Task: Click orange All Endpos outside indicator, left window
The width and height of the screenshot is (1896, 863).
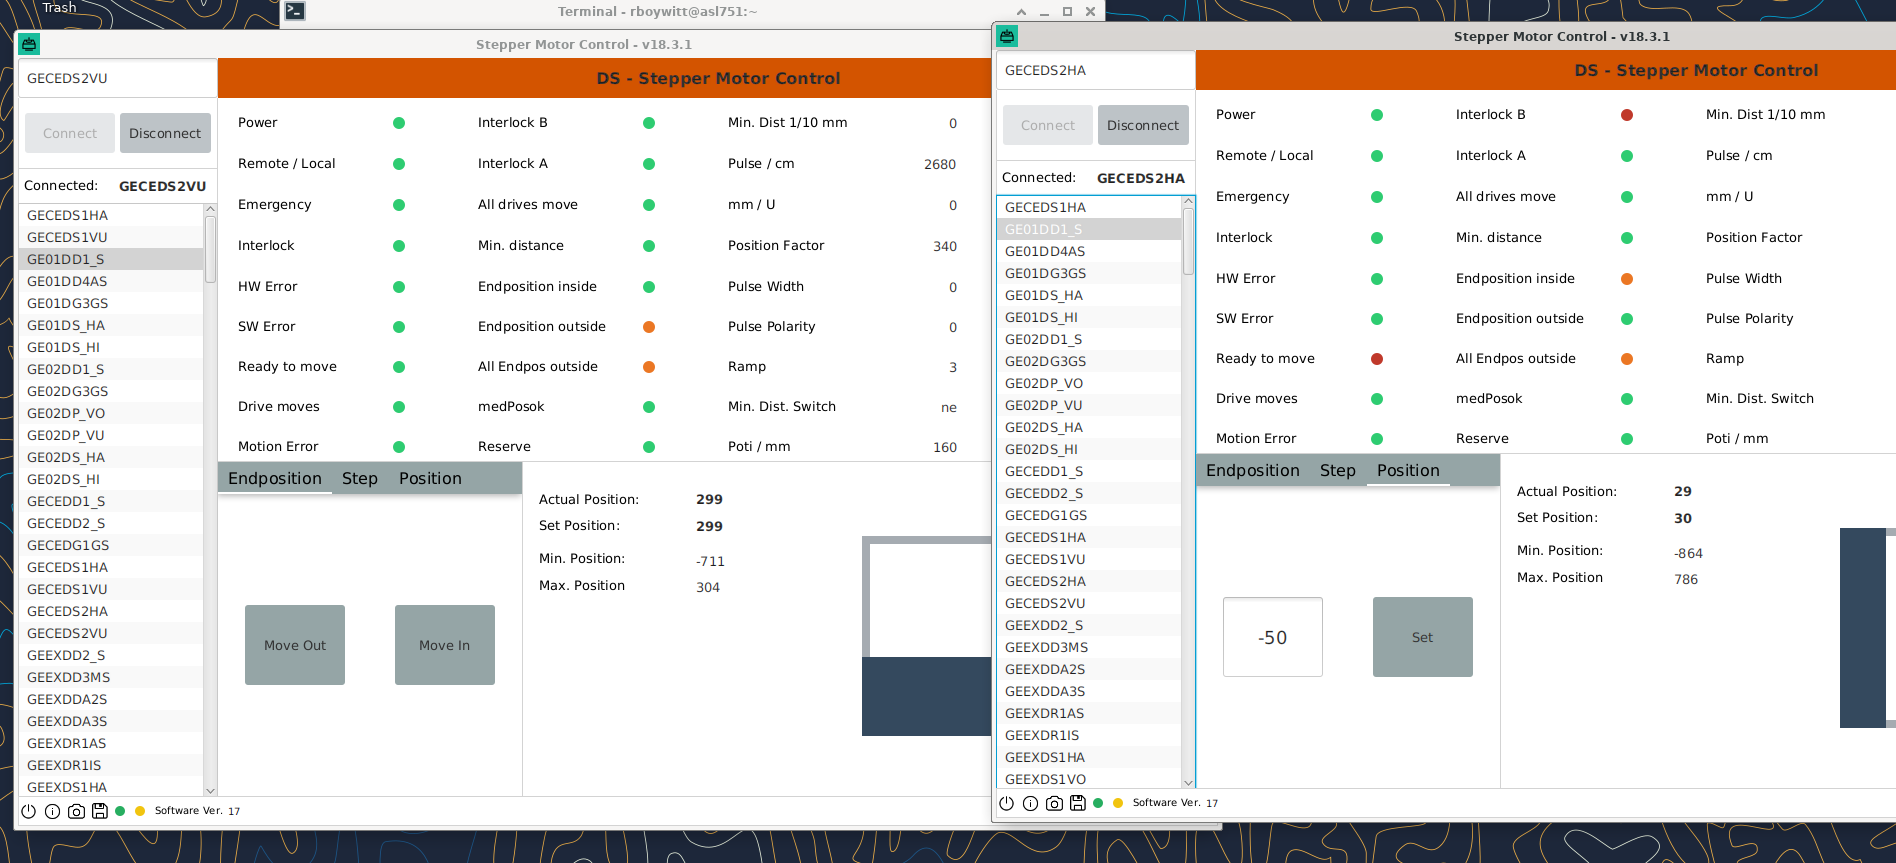Action: [649, 367]
